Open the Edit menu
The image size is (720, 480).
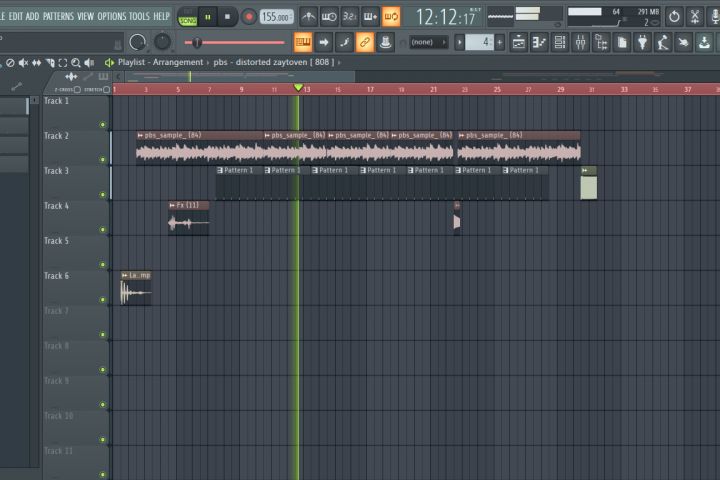point(16,17)
